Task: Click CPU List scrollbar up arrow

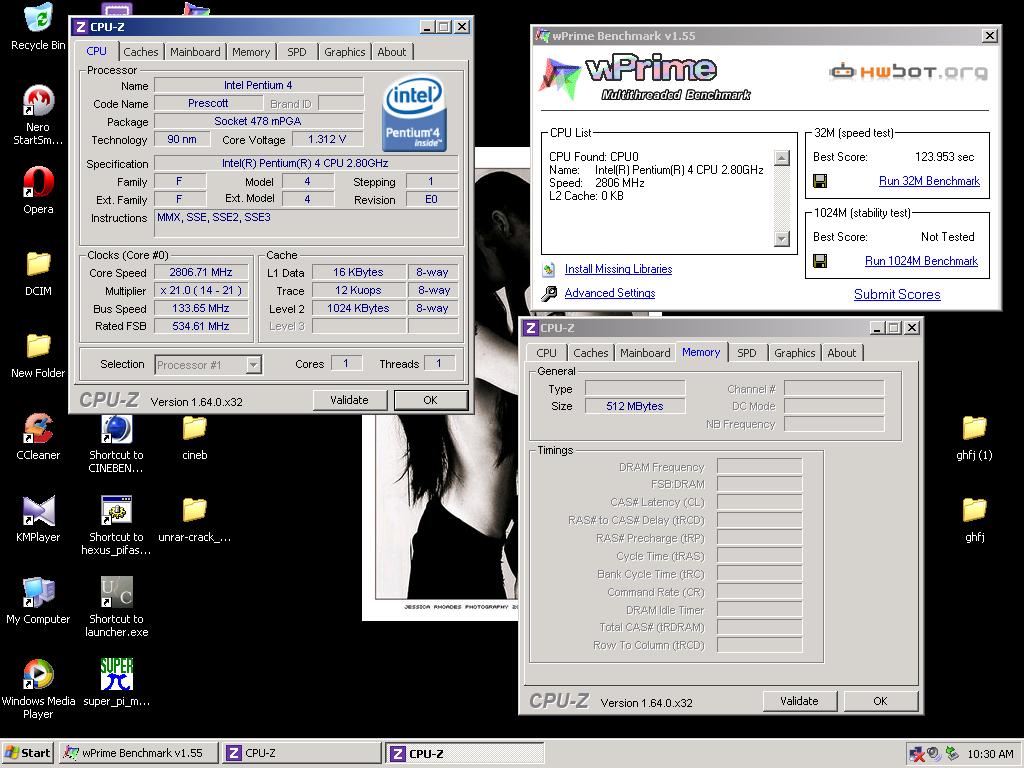Action: point(782,157)
